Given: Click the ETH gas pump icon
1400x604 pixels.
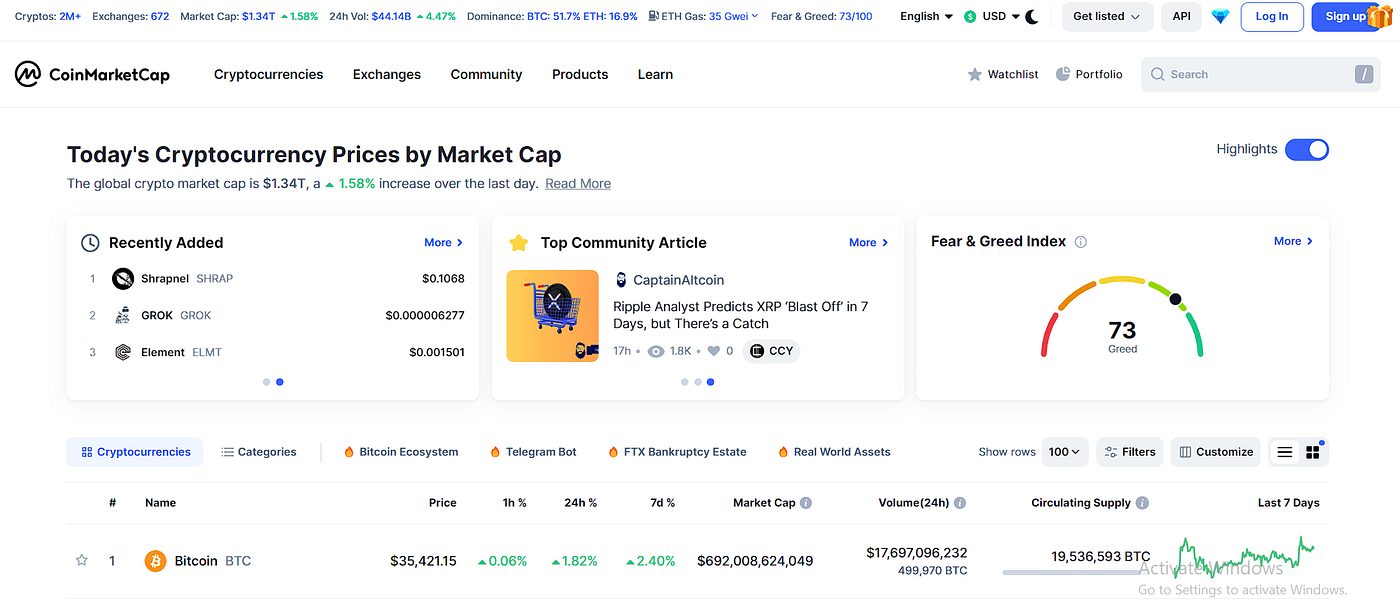Looking at the screenshot, I should 653,16.
